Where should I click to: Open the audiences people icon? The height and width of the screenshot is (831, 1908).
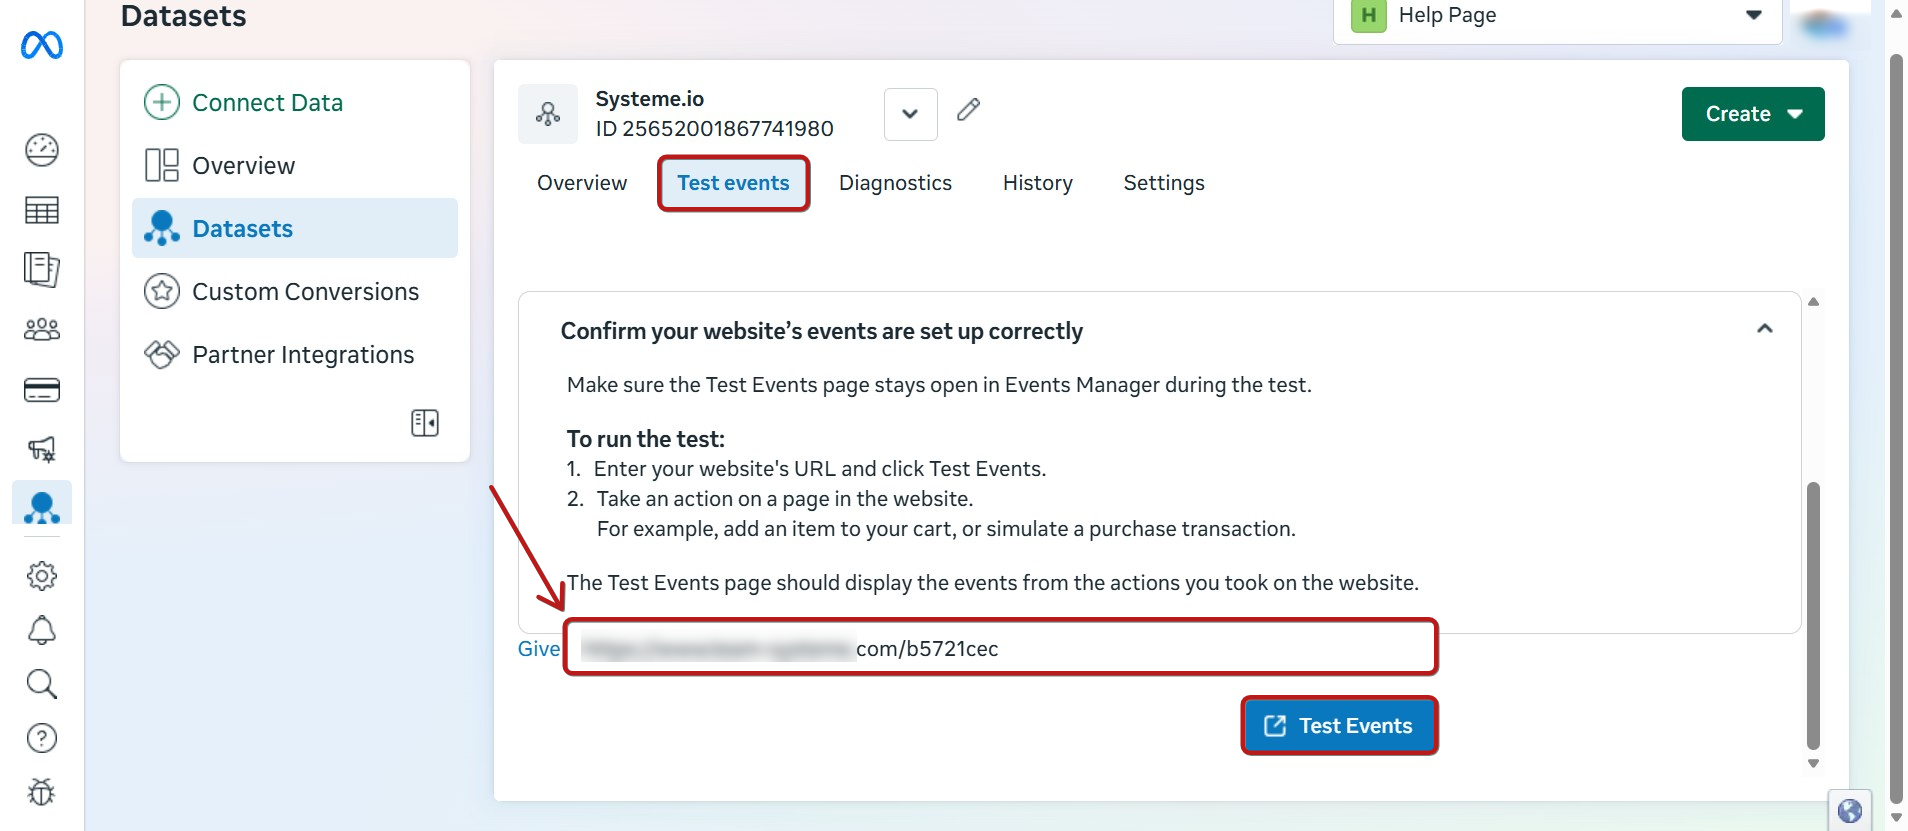pos(42,329)
